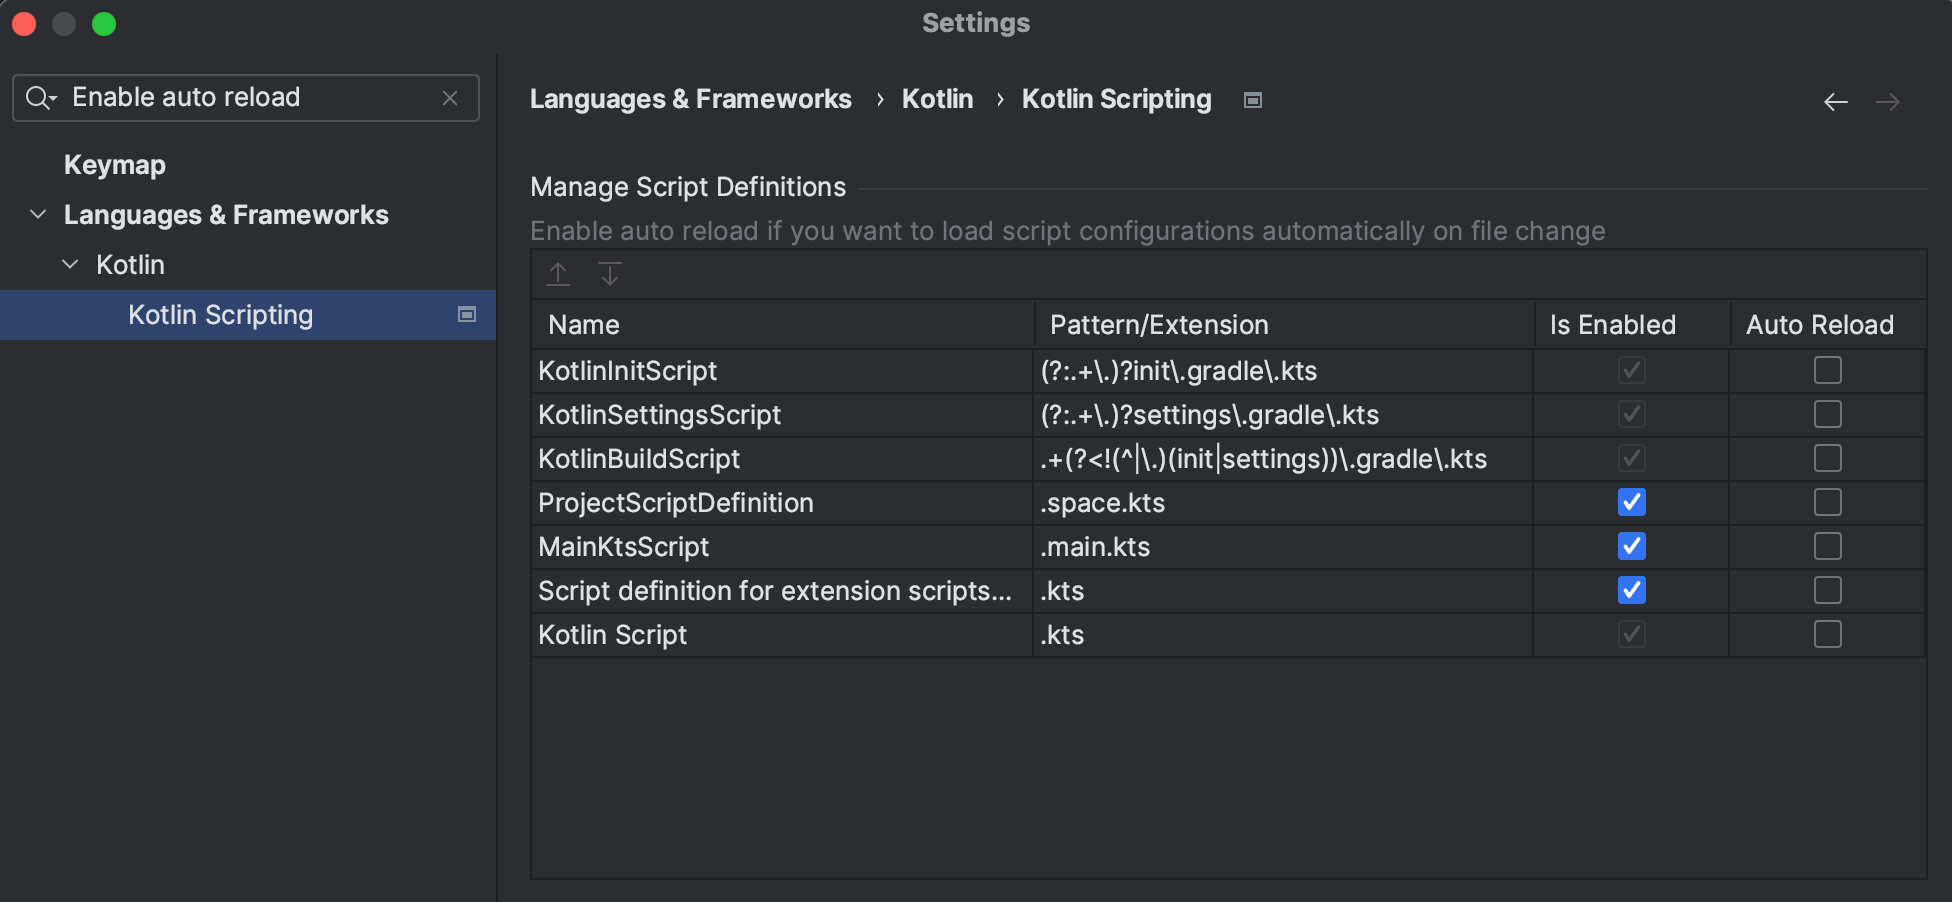The image size is (1952, 902).
Task: Click KotlinBuildScript's gradle.kts regex pattern cell
Action: (1283, 459)
